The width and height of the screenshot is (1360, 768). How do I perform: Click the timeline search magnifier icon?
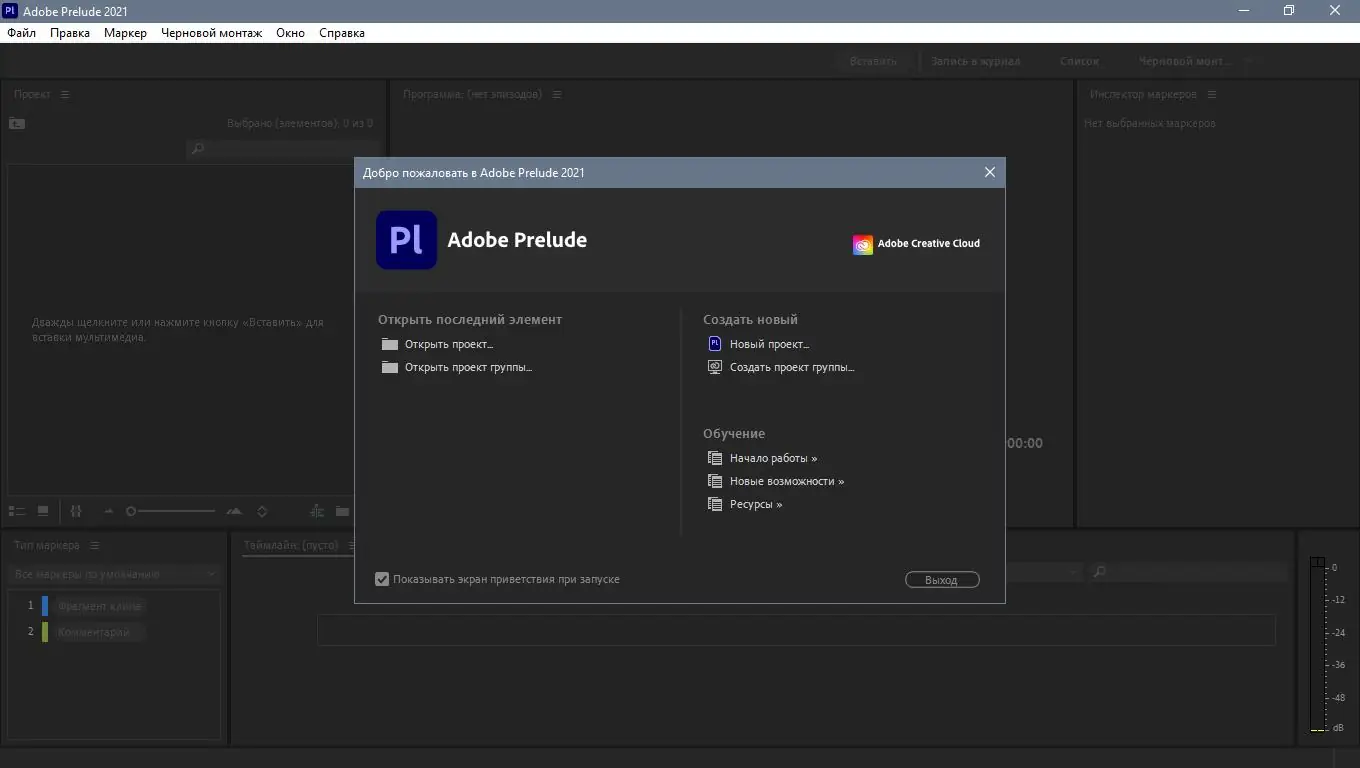pos(1099,572)
